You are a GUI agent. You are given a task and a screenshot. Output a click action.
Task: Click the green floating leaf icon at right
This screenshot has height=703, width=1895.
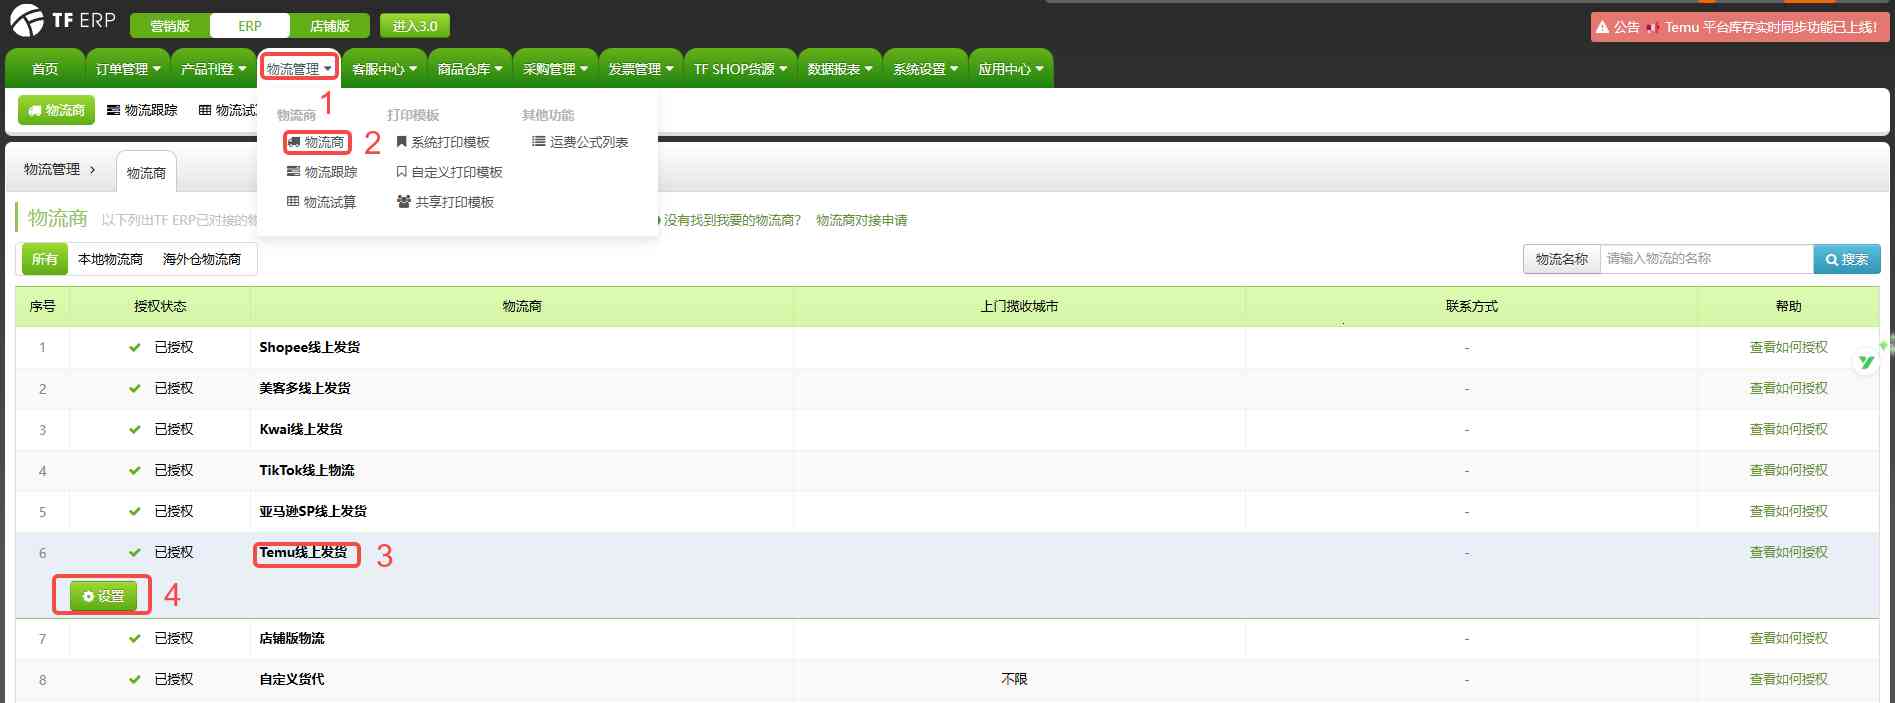(x=1866, y=362)
